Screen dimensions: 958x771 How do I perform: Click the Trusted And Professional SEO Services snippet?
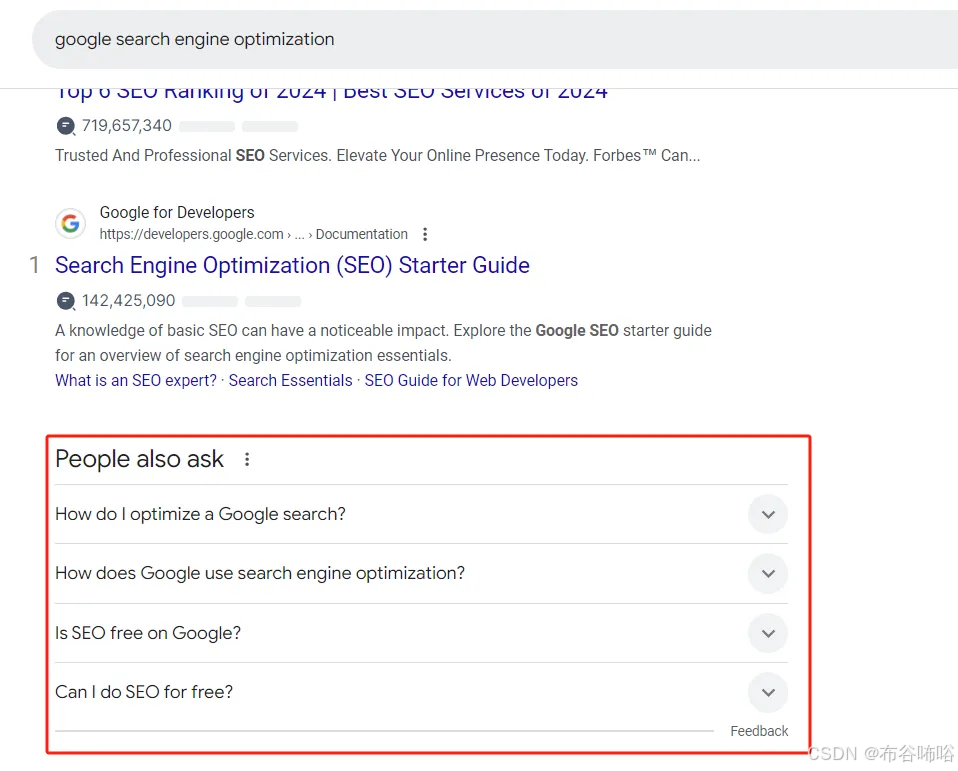click(x=378, y=155)
